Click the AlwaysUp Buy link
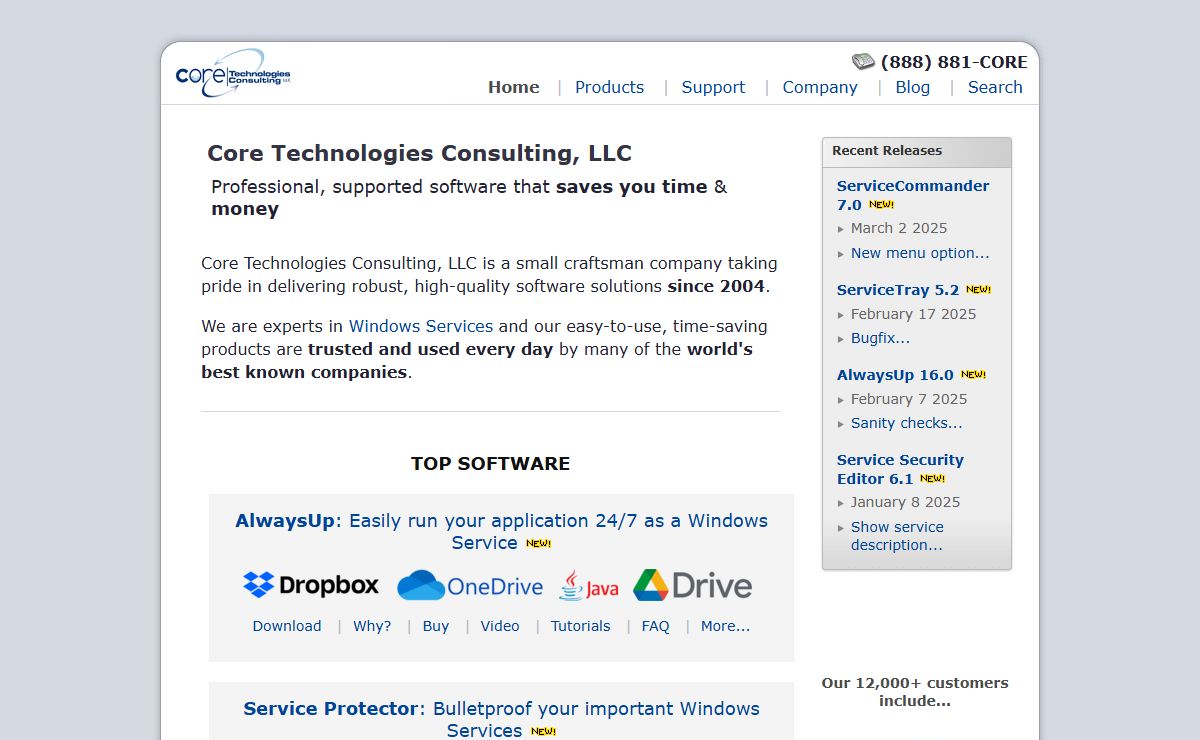This screenshot has height=740, width=1200. 436,626
